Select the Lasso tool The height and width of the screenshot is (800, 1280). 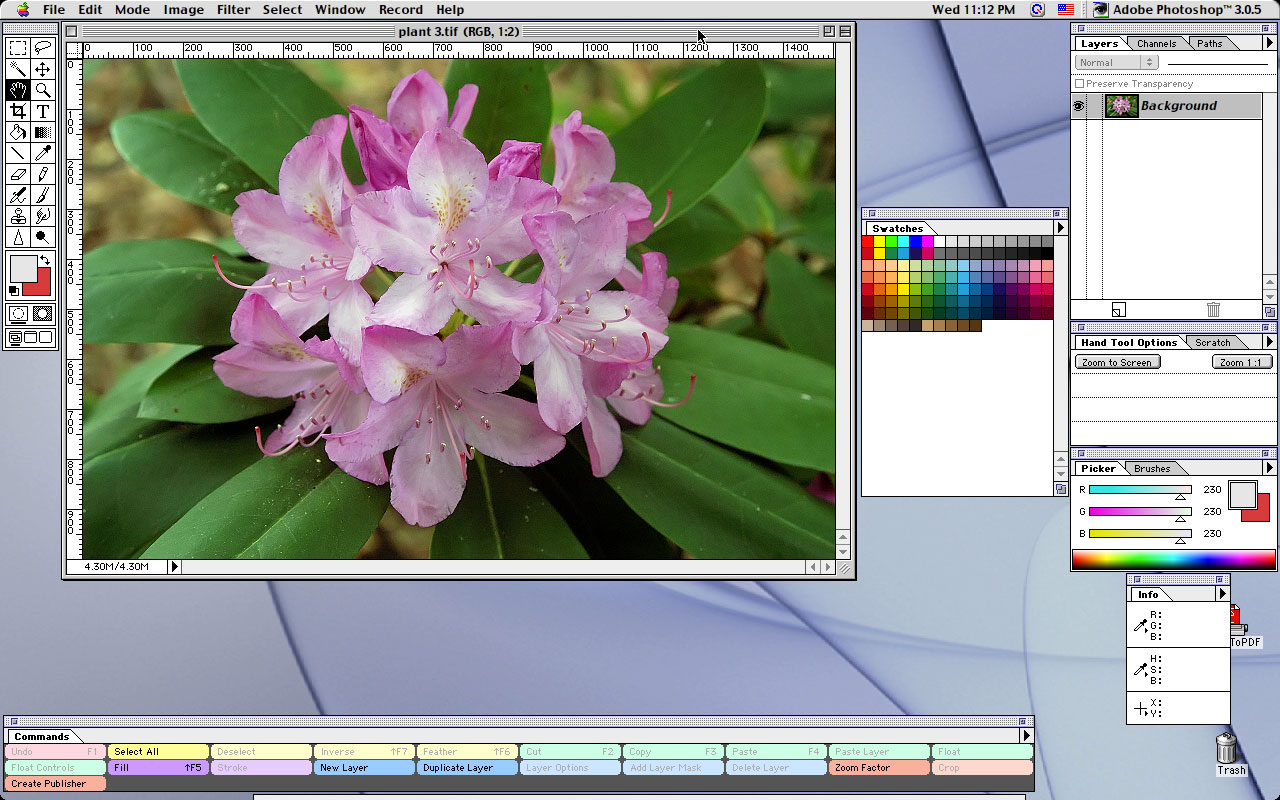point(43,48)
